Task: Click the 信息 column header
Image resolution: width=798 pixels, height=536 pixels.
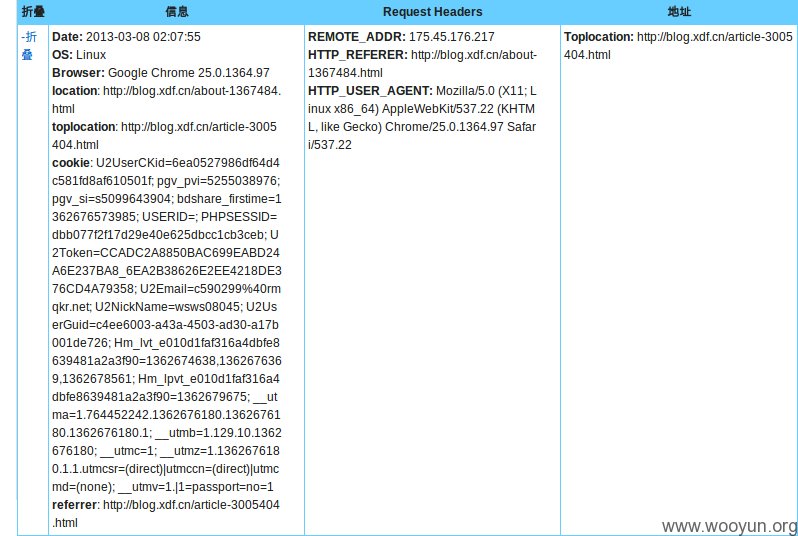Action: point(177,11)
